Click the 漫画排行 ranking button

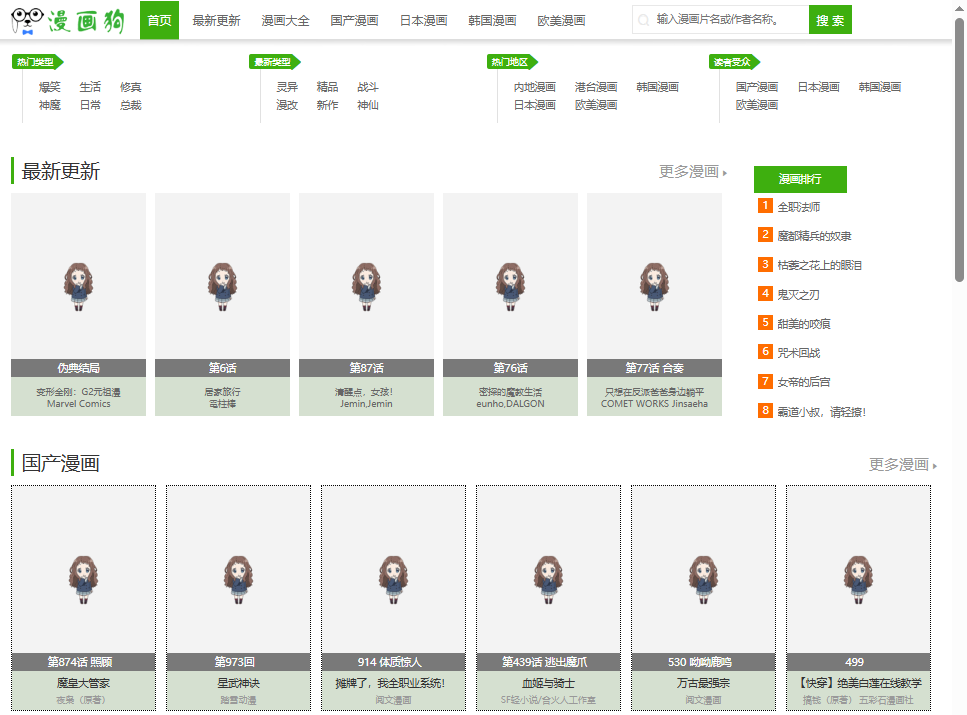(800, 179)
